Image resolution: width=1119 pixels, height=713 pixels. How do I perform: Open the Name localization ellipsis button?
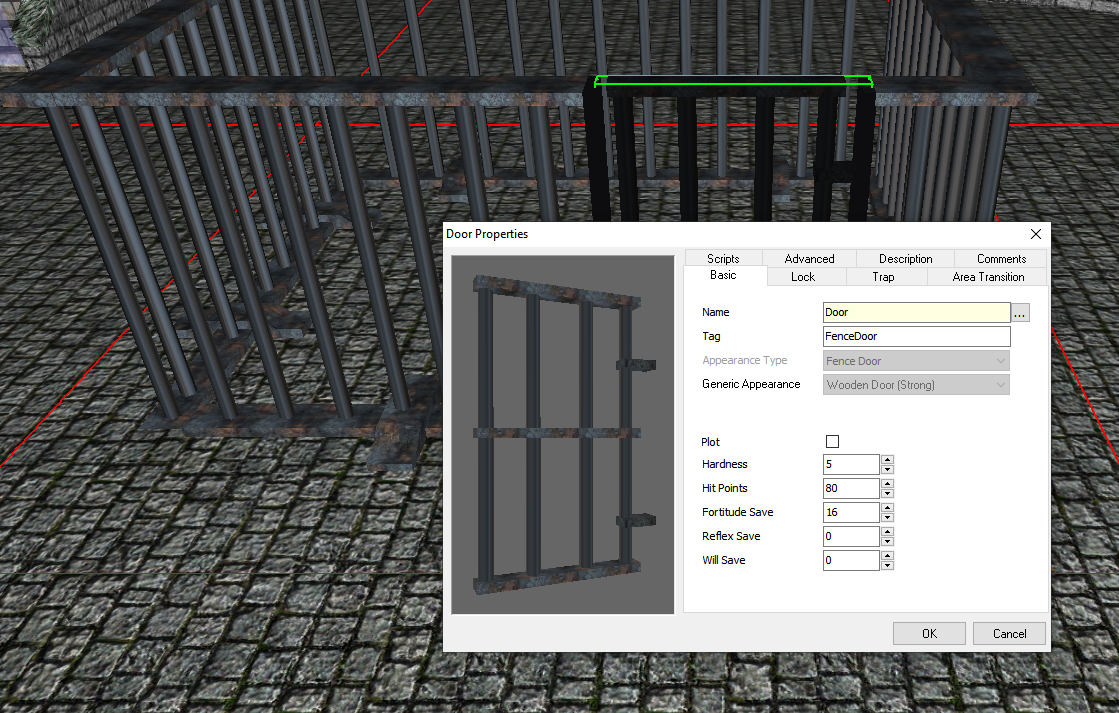pos(1021,313)
